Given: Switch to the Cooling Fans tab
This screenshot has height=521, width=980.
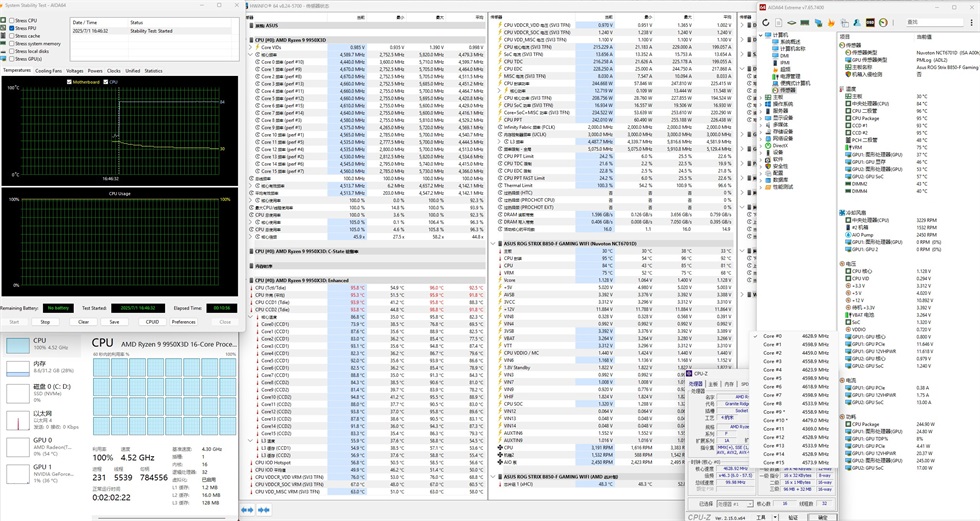Looking at the screenshot, I should [x=48, y=71].
